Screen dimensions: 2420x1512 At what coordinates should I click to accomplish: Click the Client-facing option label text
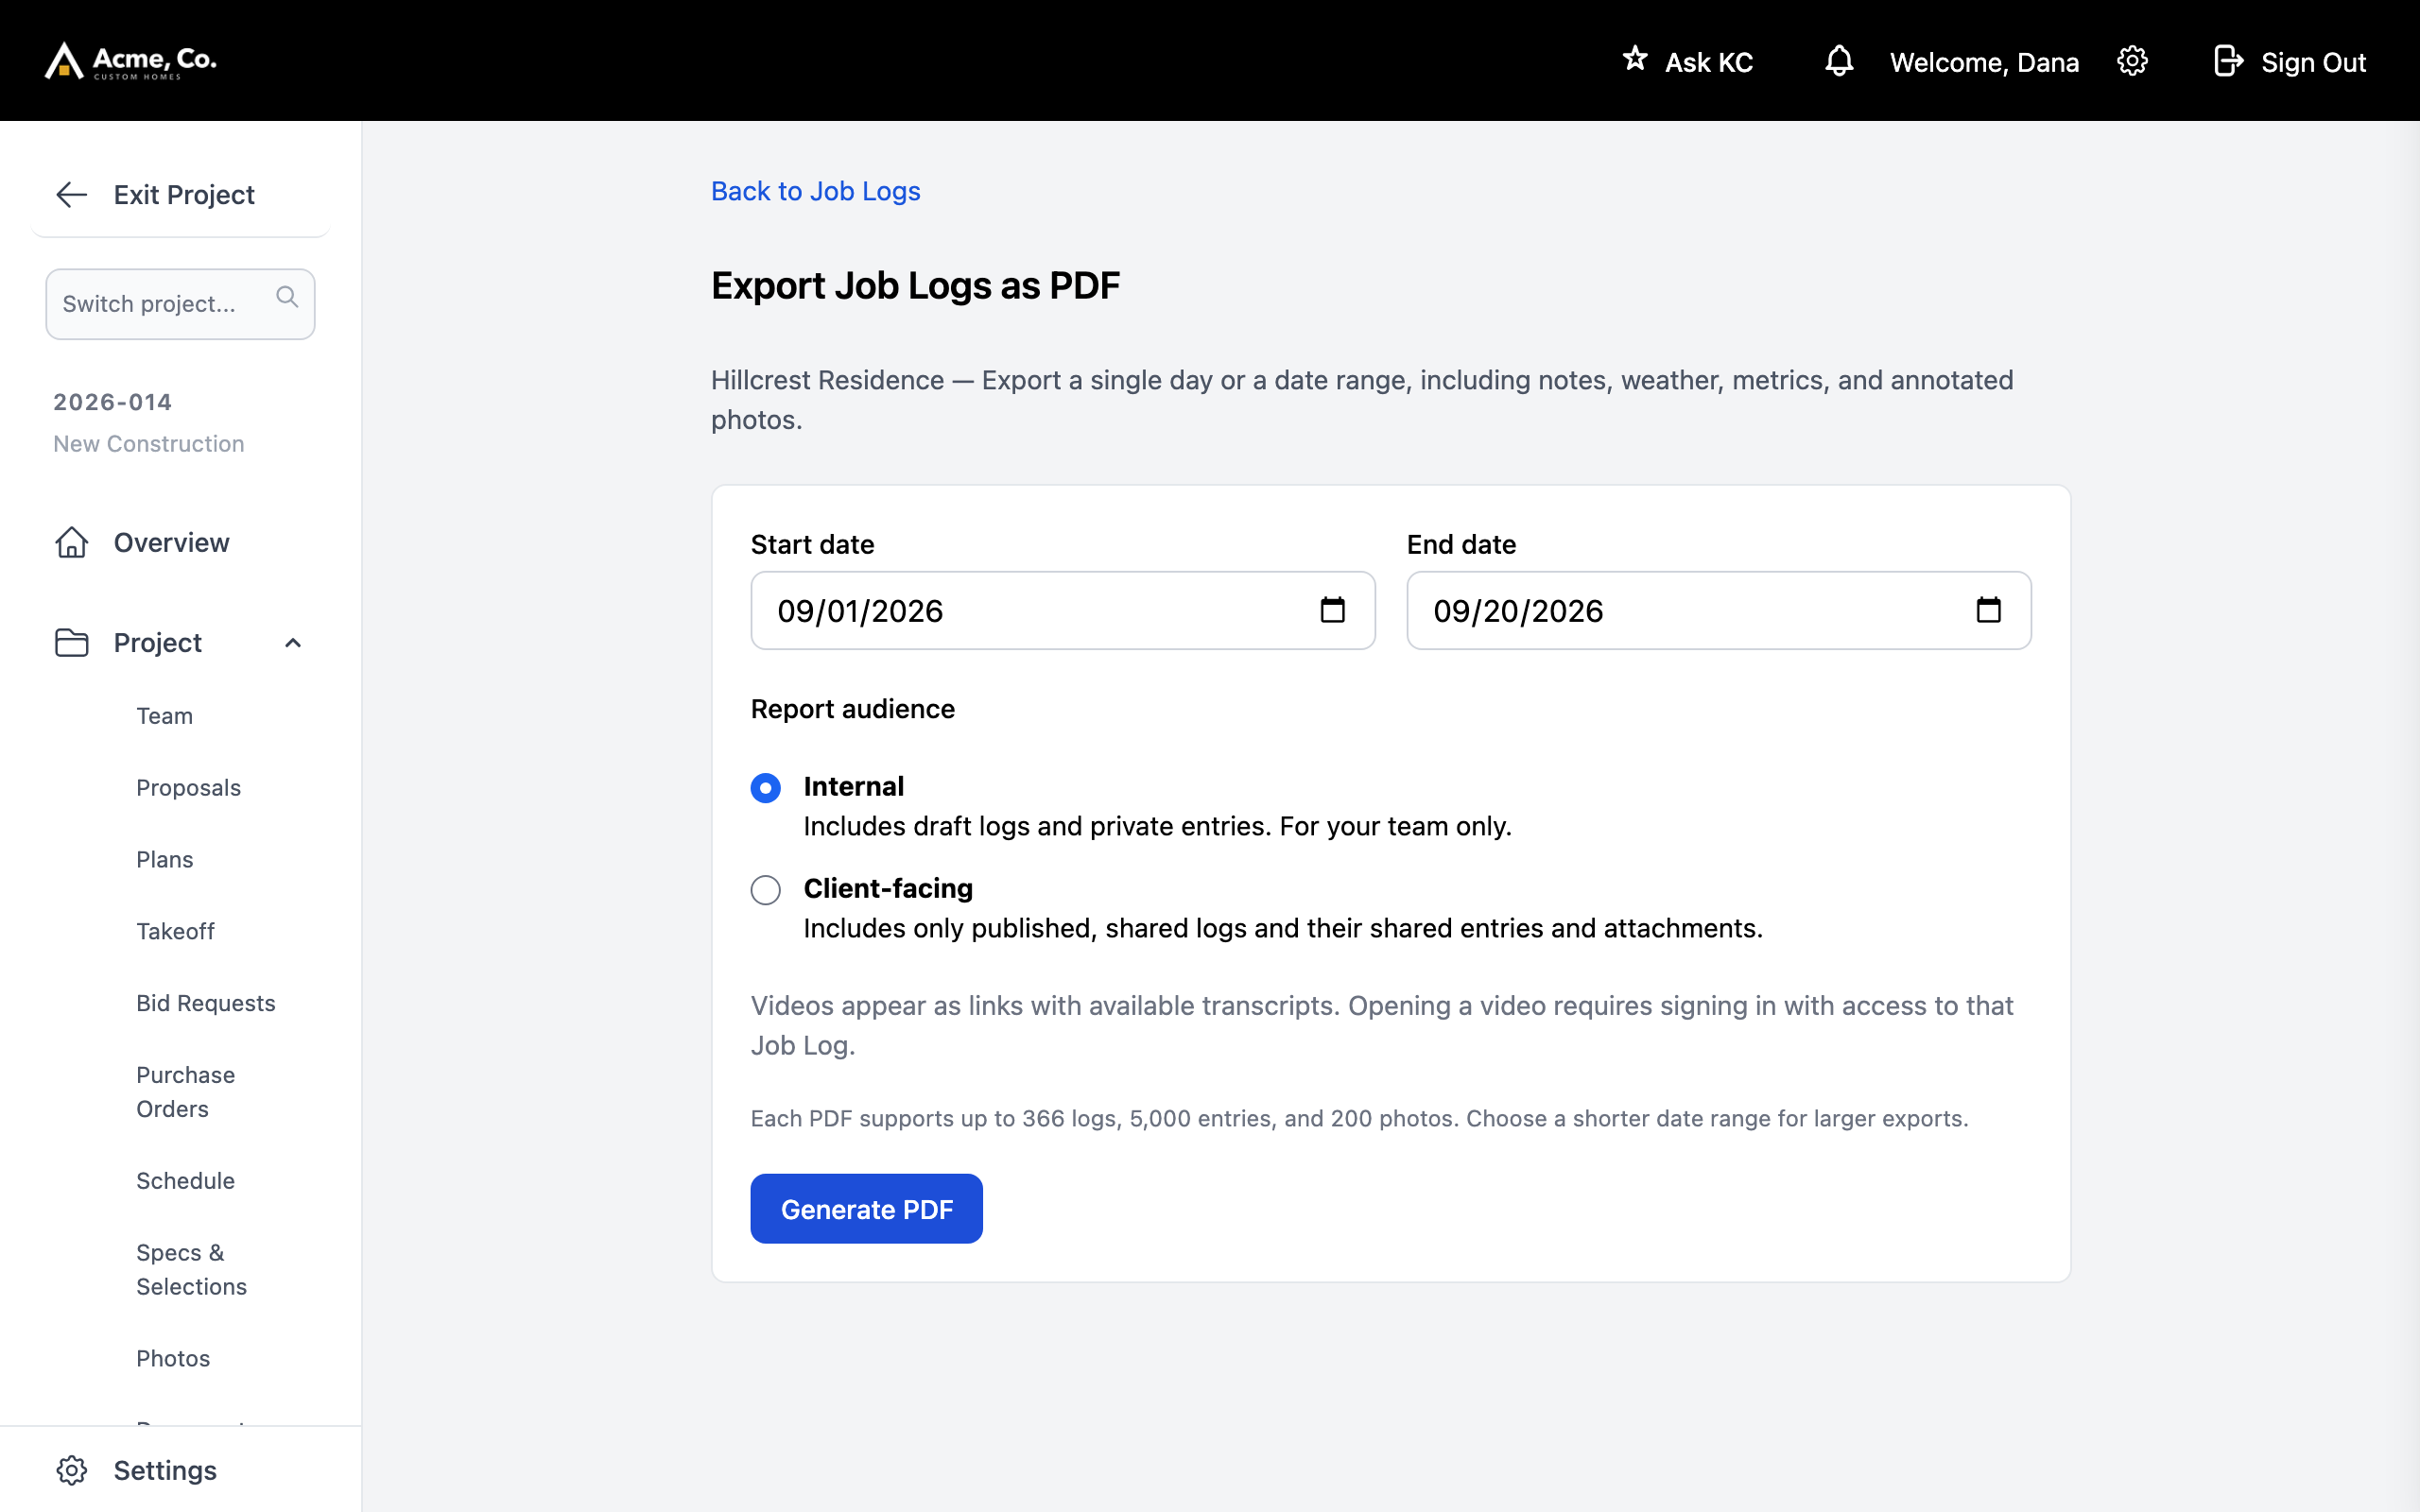pyautogui.click(x=888, y=889)
